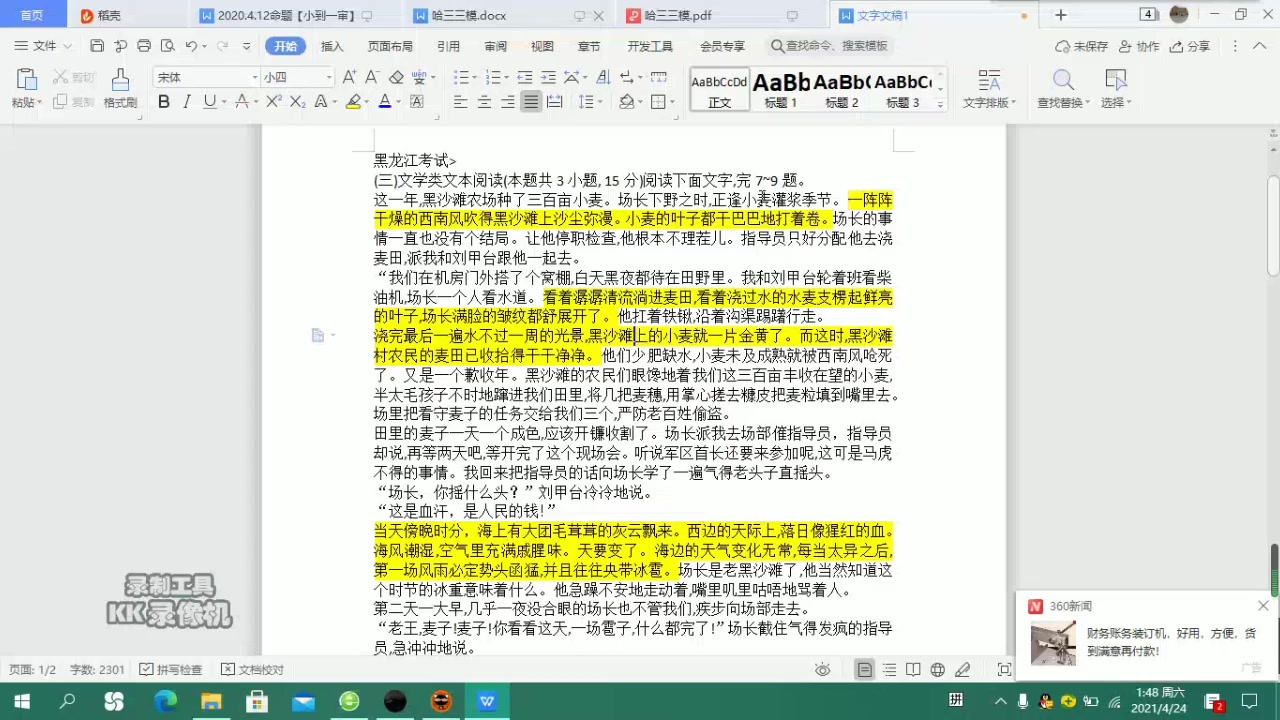This screenshot has height=720, width=1280.
Task: Toggle center text alignment
Action: coord(484,102)
